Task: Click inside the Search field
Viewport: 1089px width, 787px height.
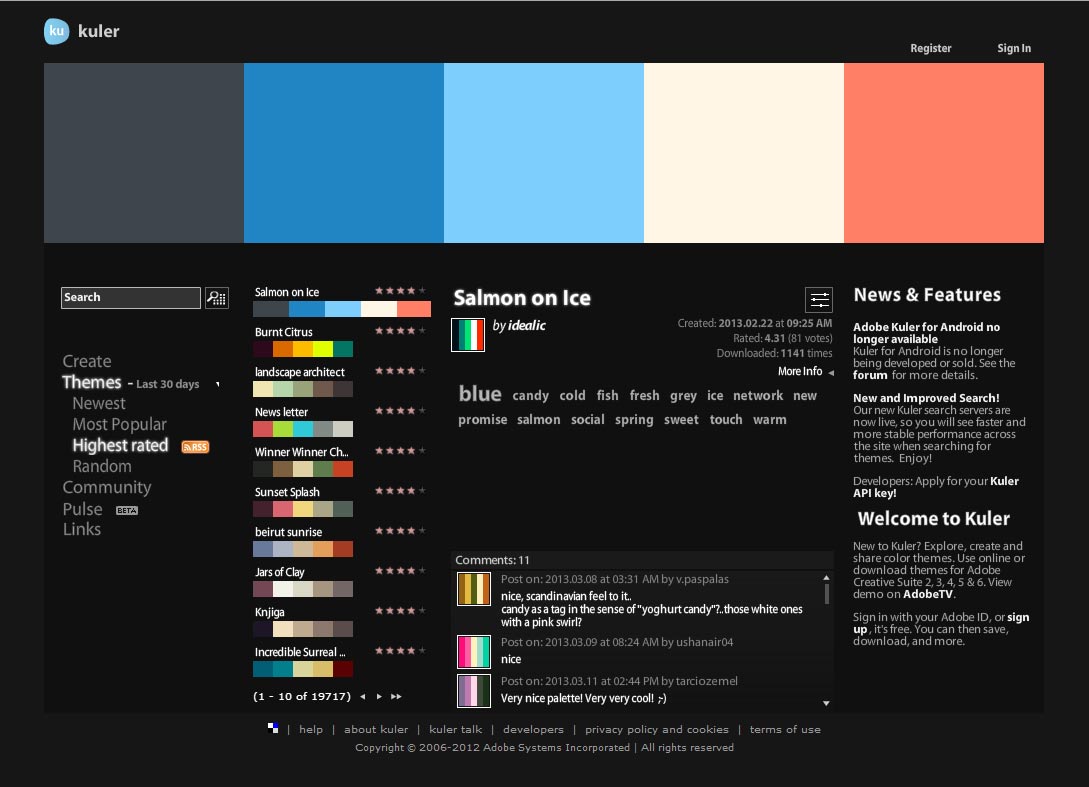Action: tap(130, 297)
